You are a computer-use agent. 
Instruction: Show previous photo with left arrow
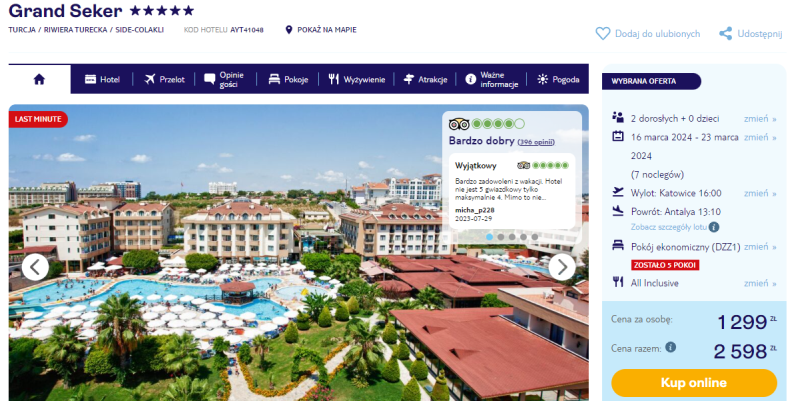pos(35,267)
